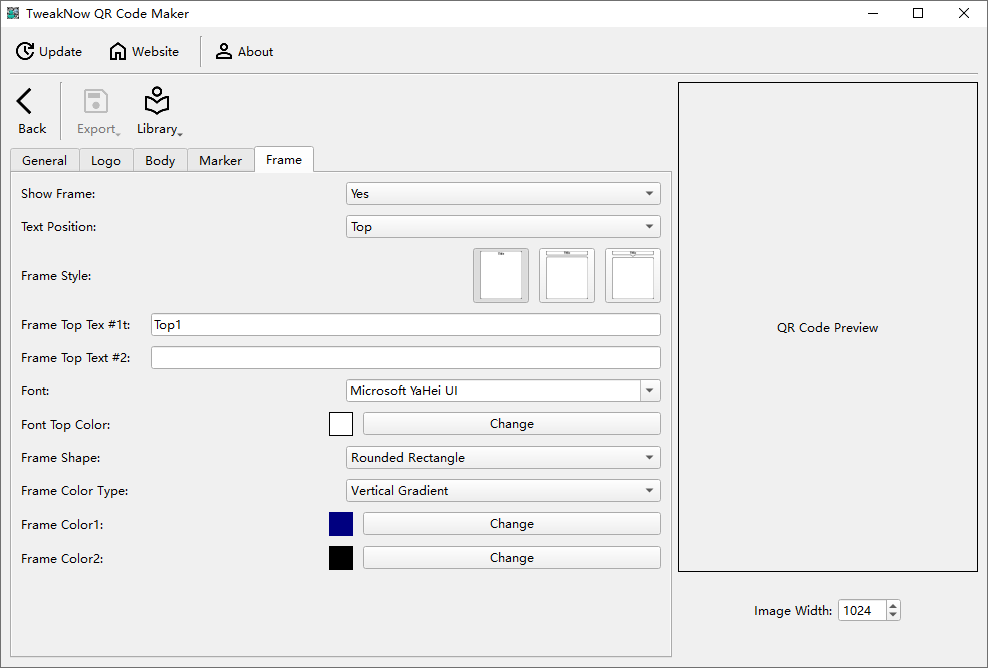Click Change button for Font Top Color
988x668 pixels.
click(x=511, y=424)
